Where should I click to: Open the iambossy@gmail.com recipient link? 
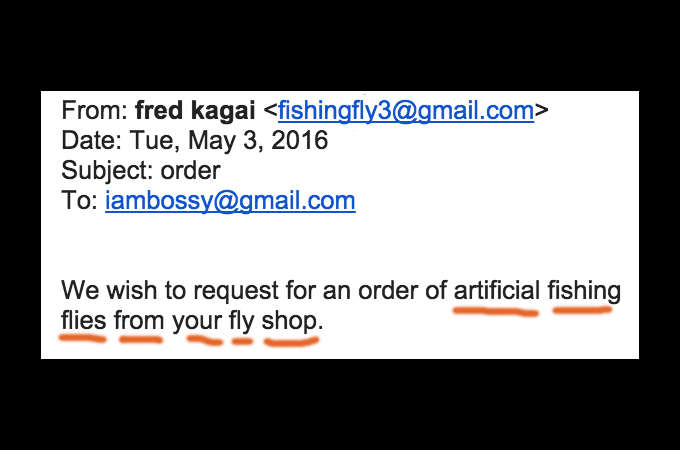tap(230, 201)
